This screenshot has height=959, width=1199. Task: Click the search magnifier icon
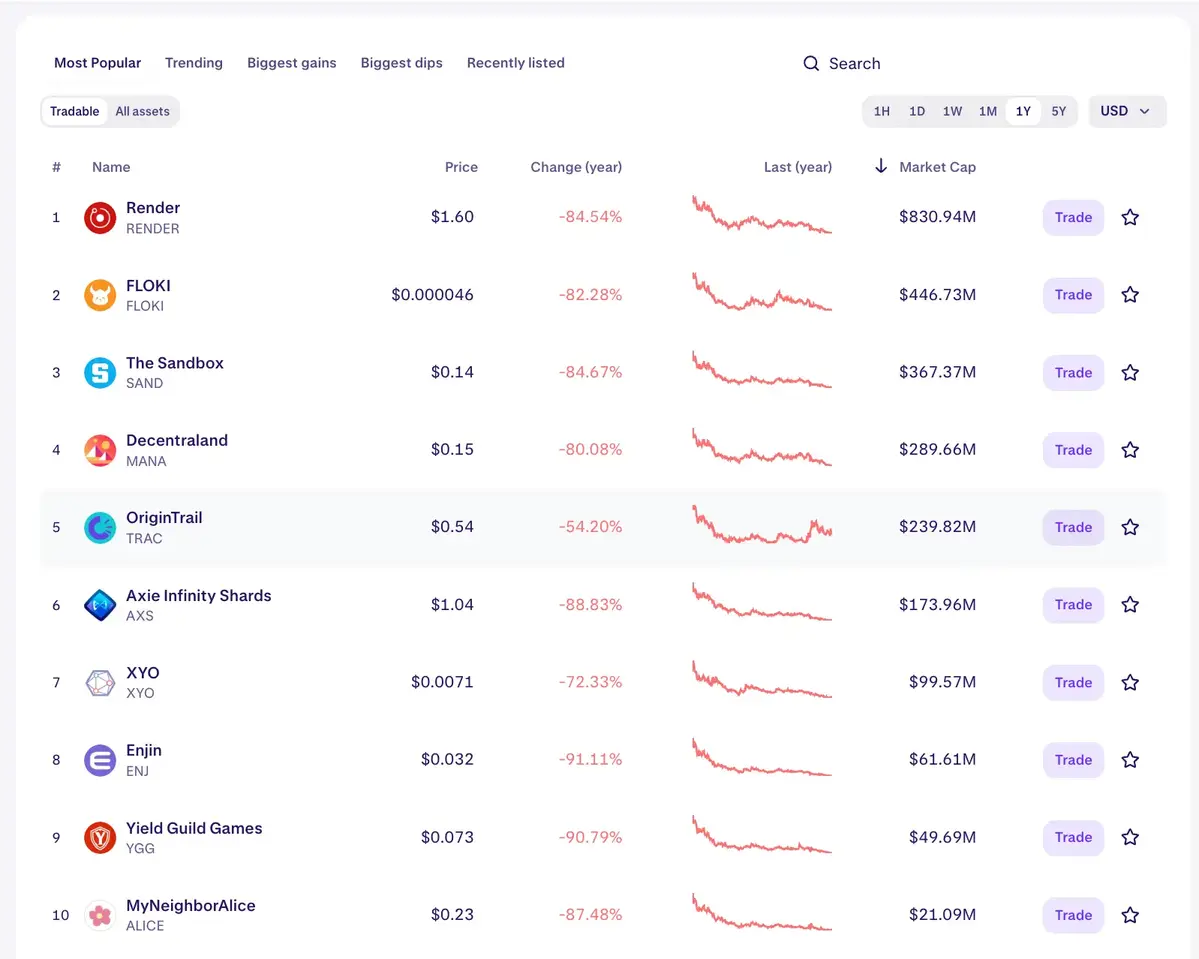click(x=810, y=63)
